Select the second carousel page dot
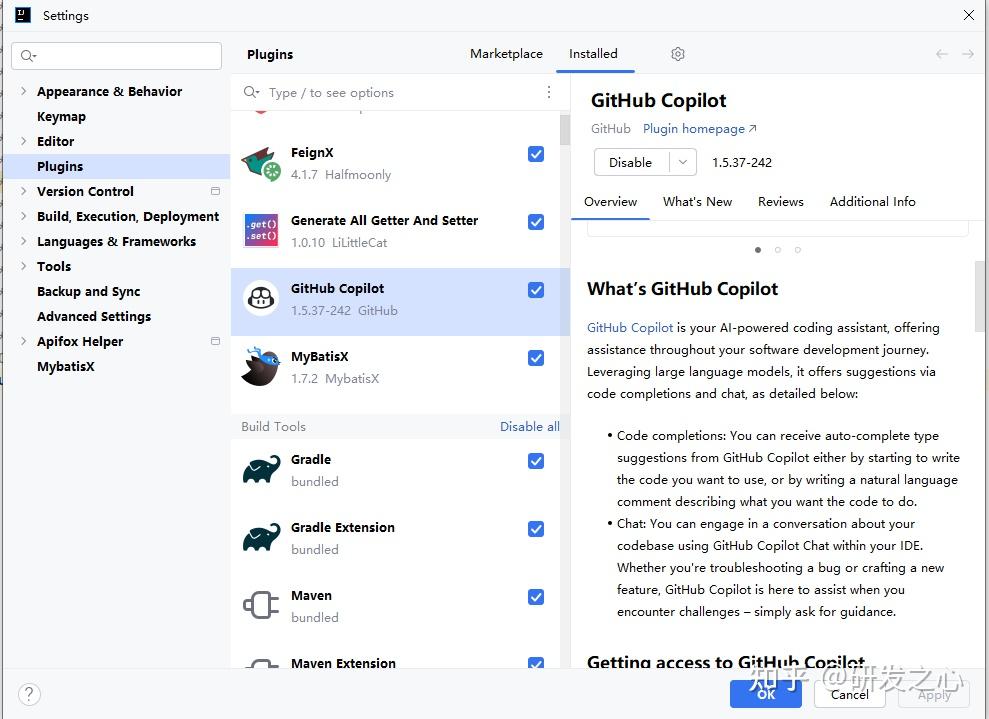Screen dimensions: 989x719 coord(778,250)
